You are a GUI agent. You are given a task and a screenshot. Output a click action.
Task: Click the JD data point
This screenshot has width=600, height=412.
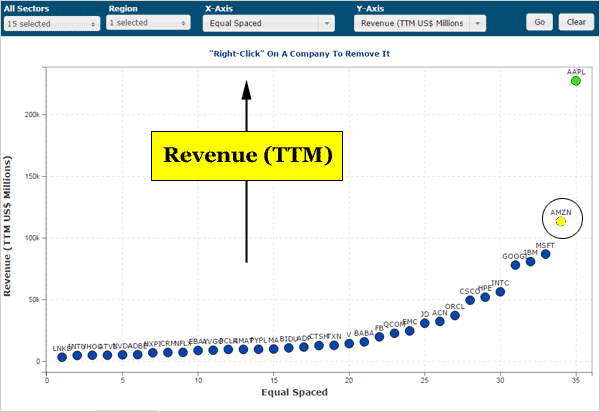(424, 323)
